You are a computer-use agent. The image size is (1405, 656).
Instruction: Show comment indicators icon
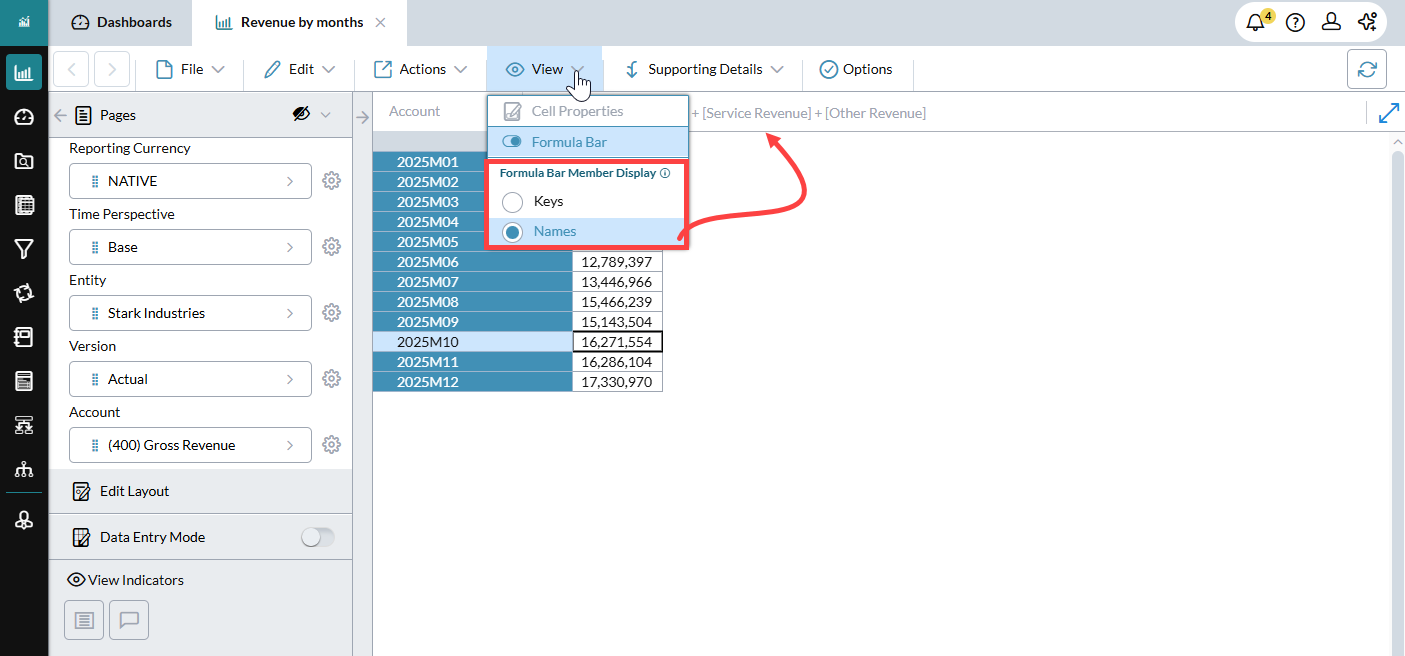tap(129, 620)
